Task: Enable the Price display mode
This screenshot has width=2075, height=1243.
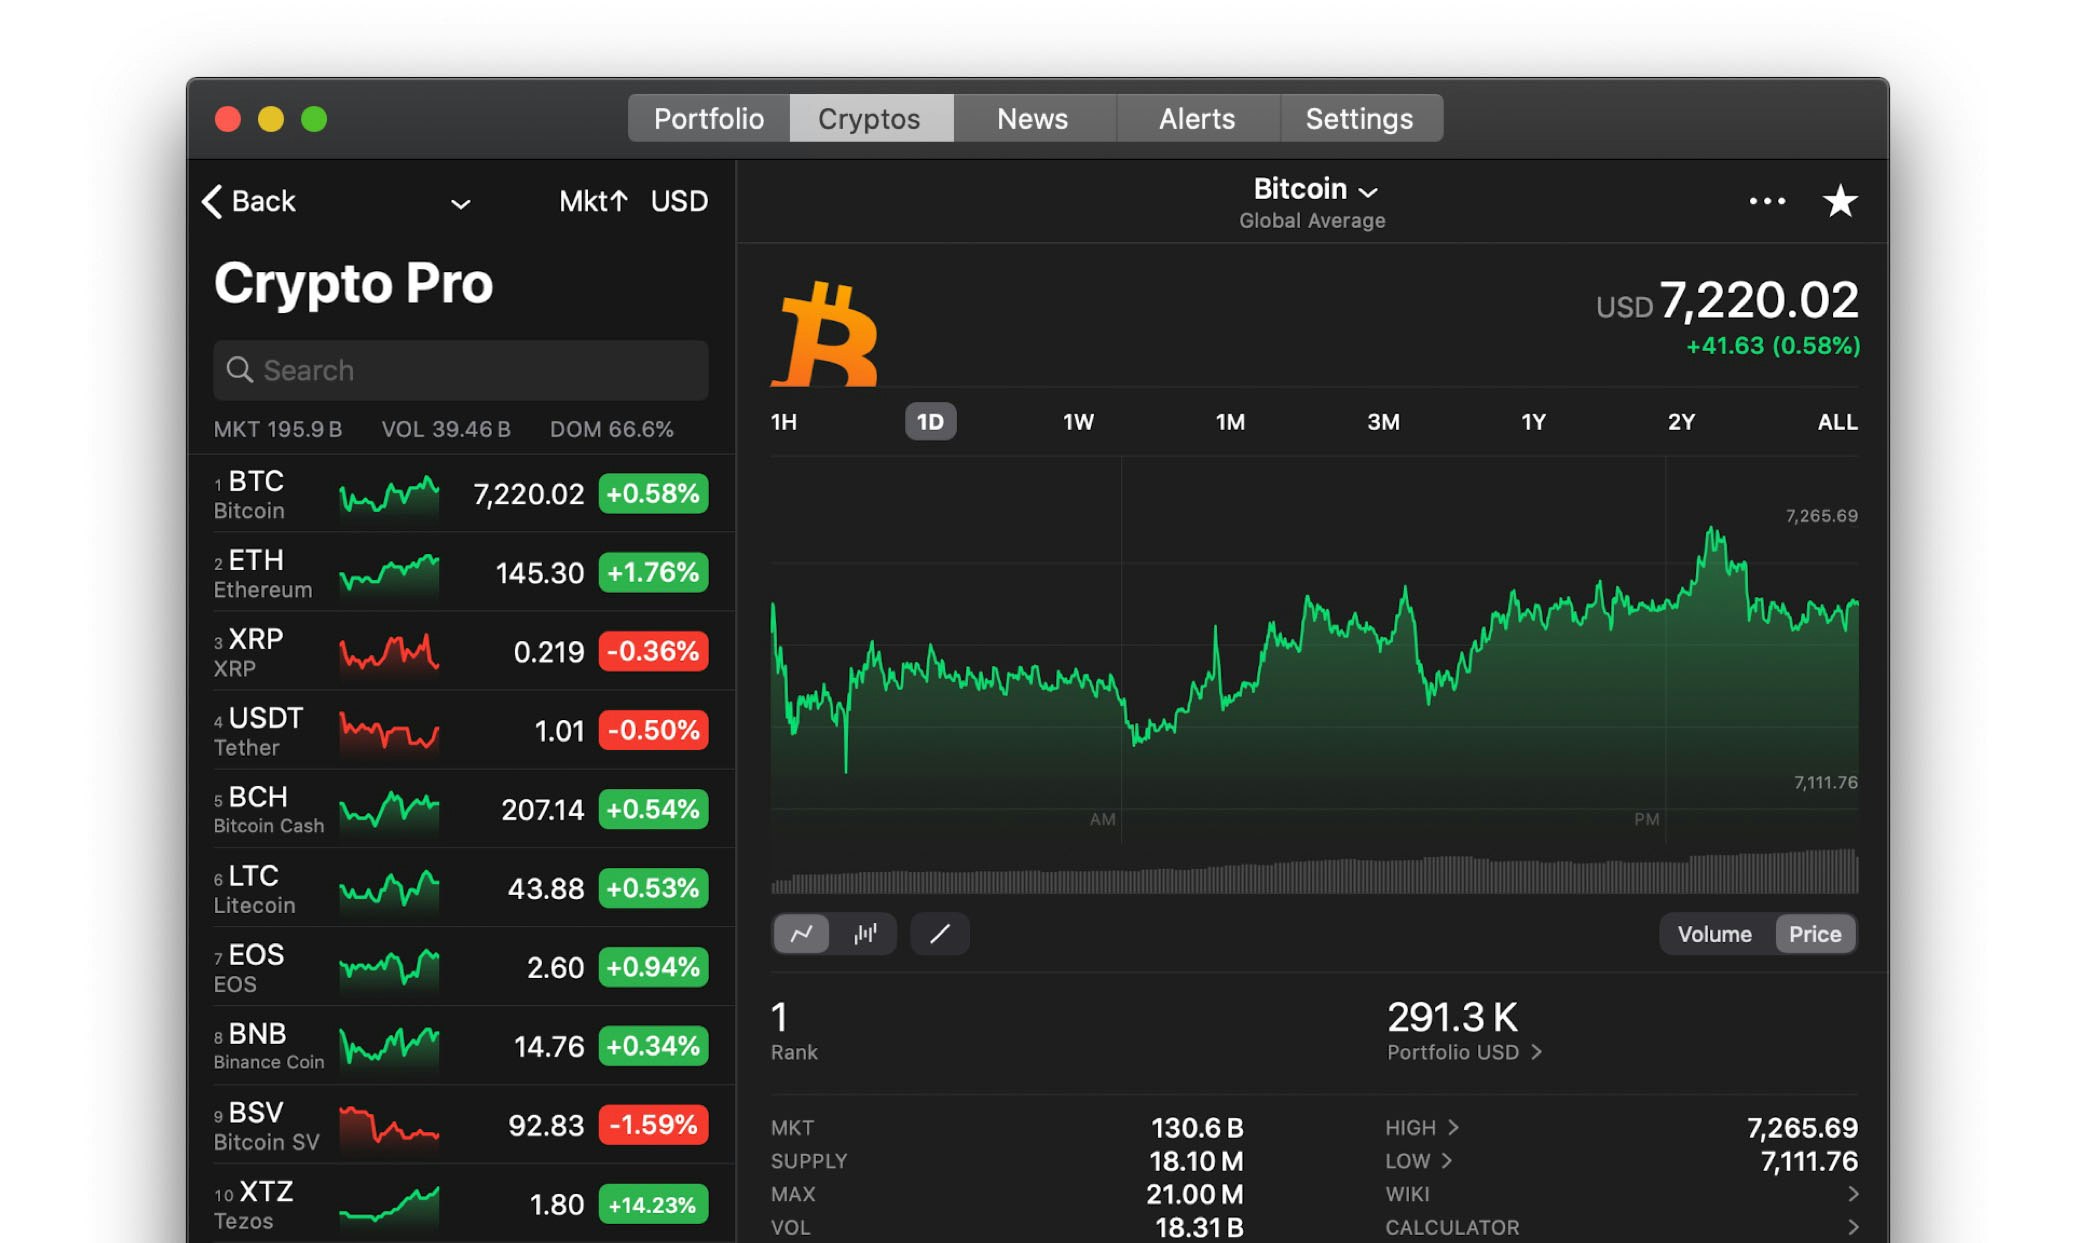Action: tap(1815, 933)
